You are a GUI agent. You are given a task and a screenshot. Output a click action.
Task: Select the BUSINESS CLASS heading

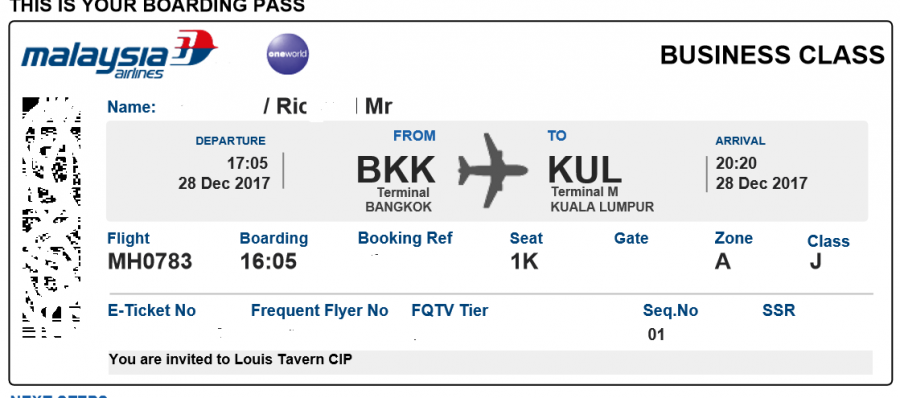772,55
